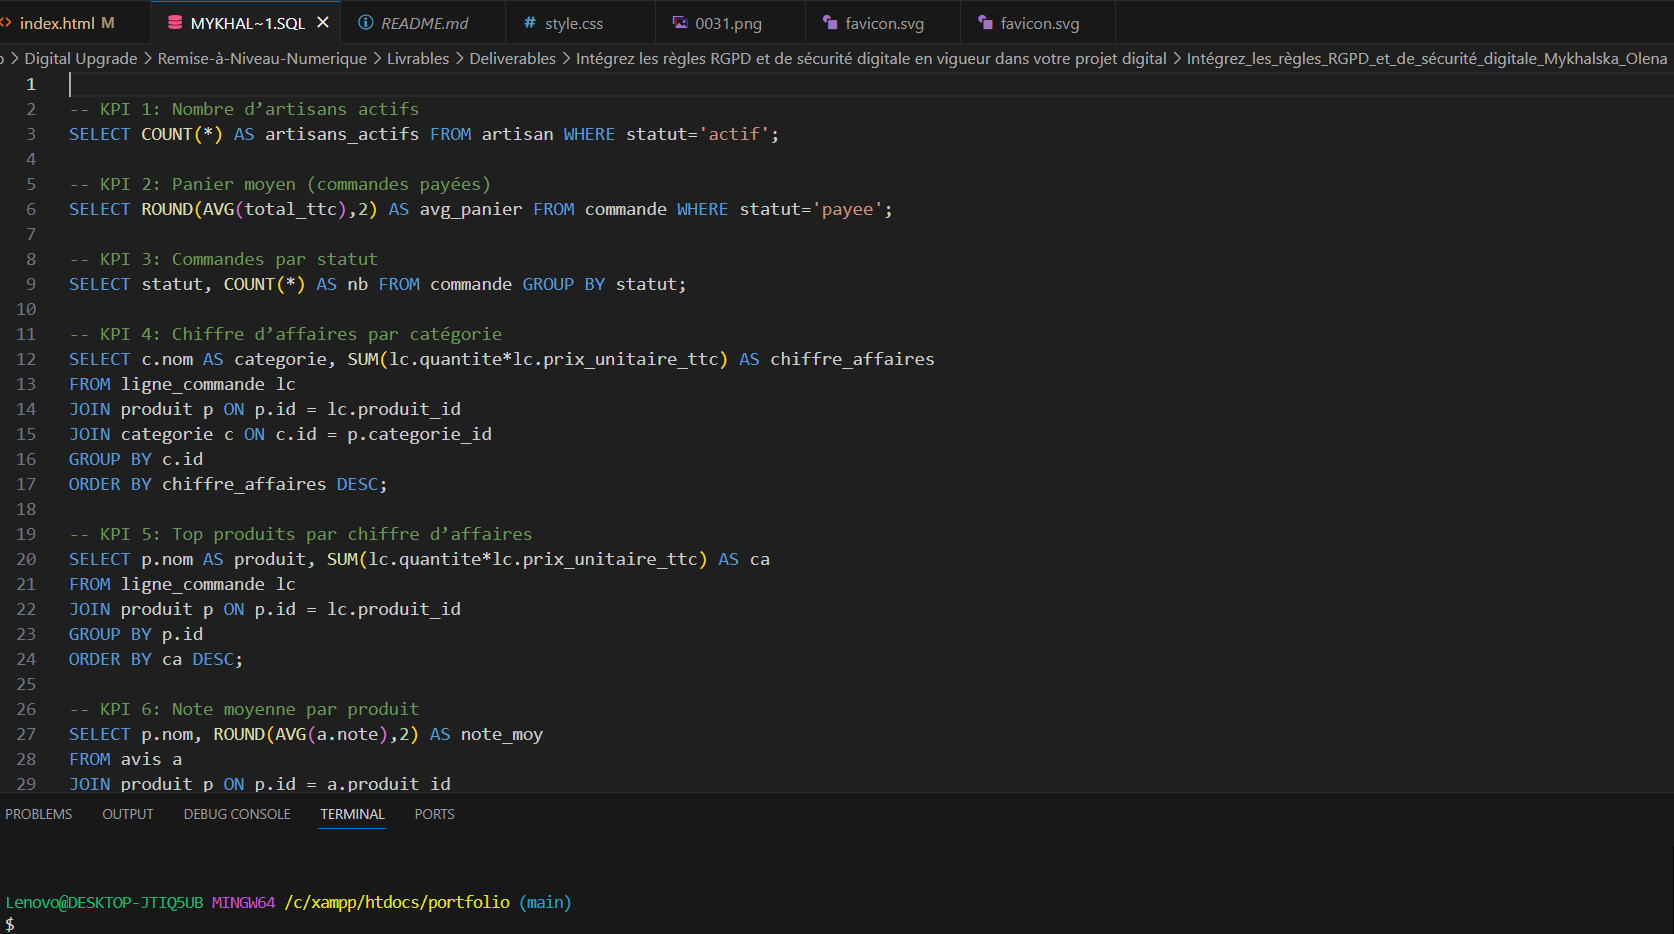Click 'avg_panier' on line 6
Viewport: 1674px width, 934px height.
[471, 209]
